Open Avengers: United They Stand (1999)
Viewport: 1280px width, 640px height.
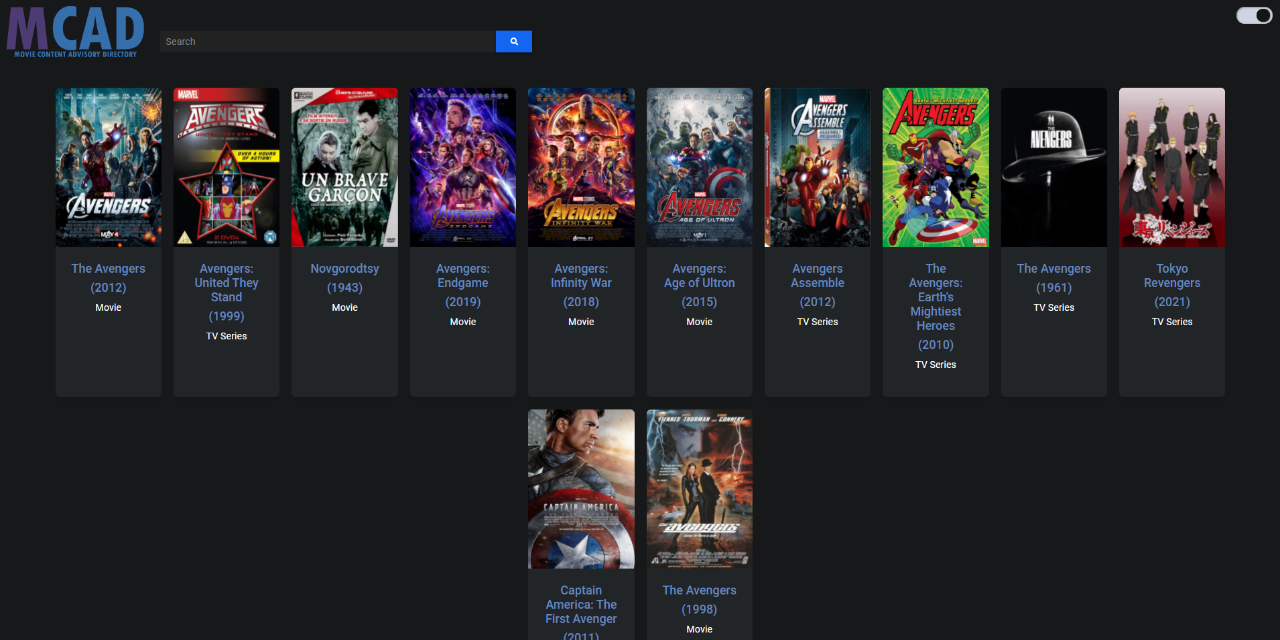click(x=226, y=291)
